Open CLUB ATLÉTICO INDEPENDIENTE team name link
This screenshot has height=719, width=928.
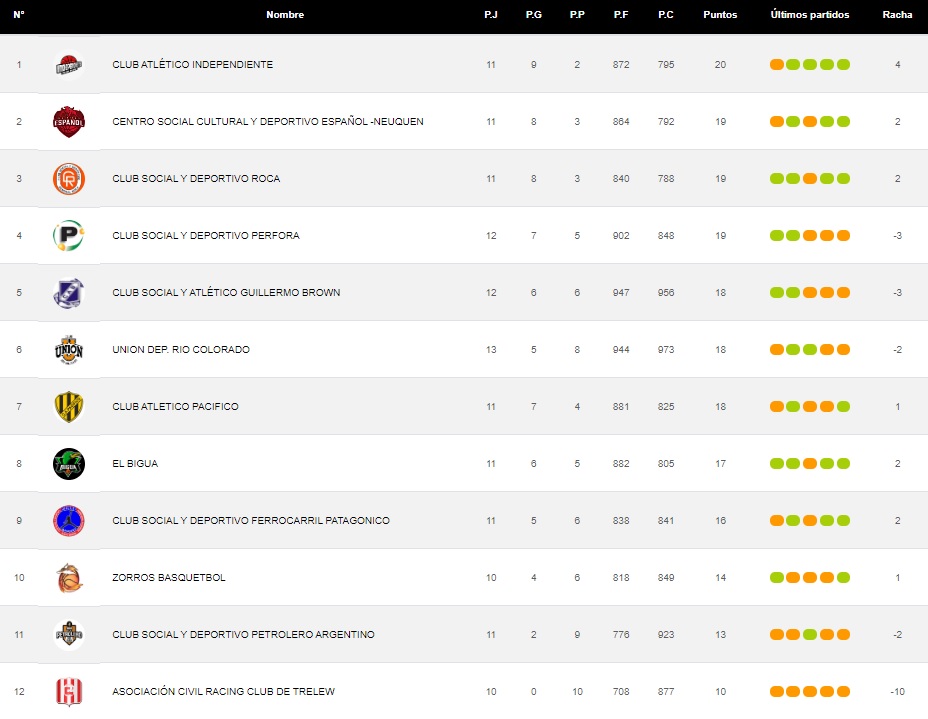192,65
